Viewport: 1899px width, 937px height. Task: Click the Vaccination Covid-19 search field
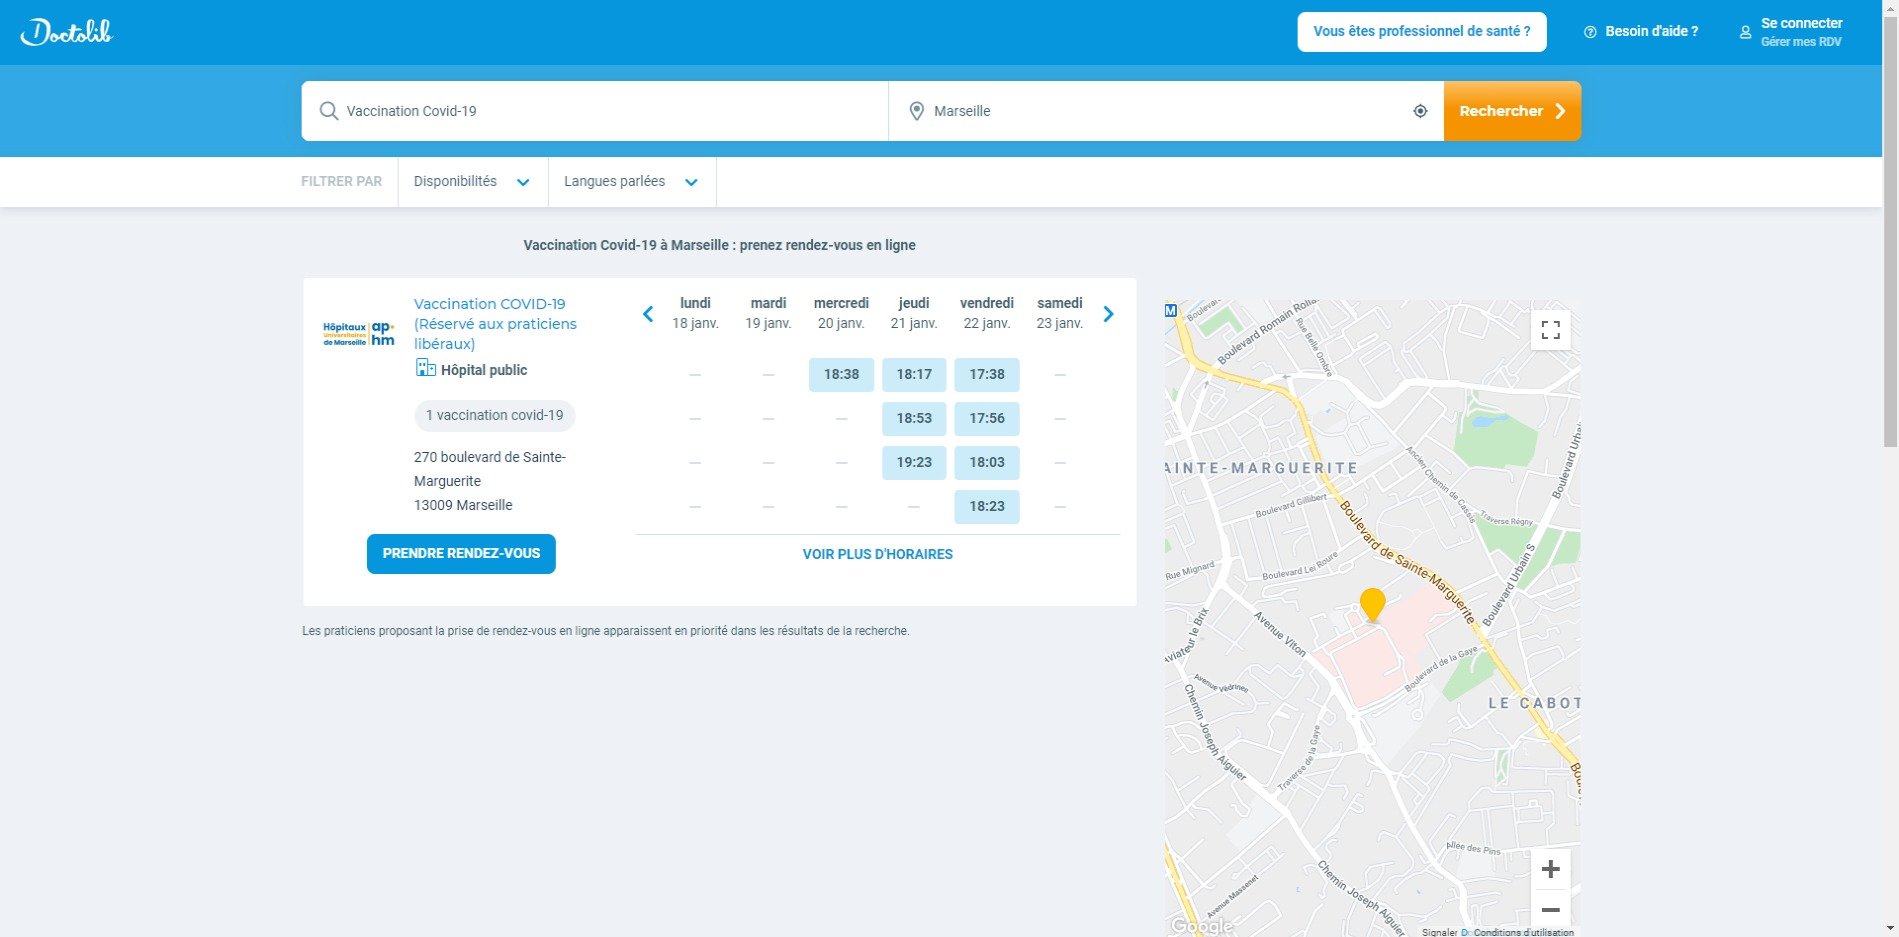(x=595, y=111)
